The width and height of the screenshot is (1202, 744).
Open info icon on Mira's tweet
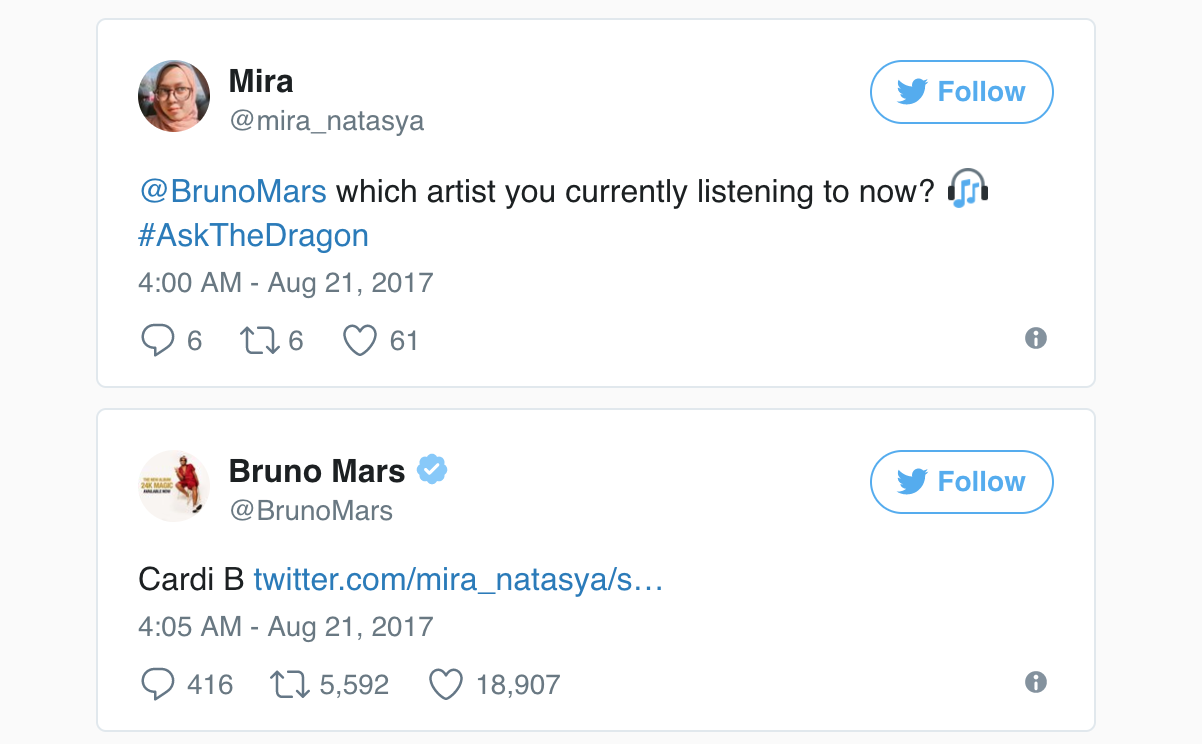tap(1036, 339)
